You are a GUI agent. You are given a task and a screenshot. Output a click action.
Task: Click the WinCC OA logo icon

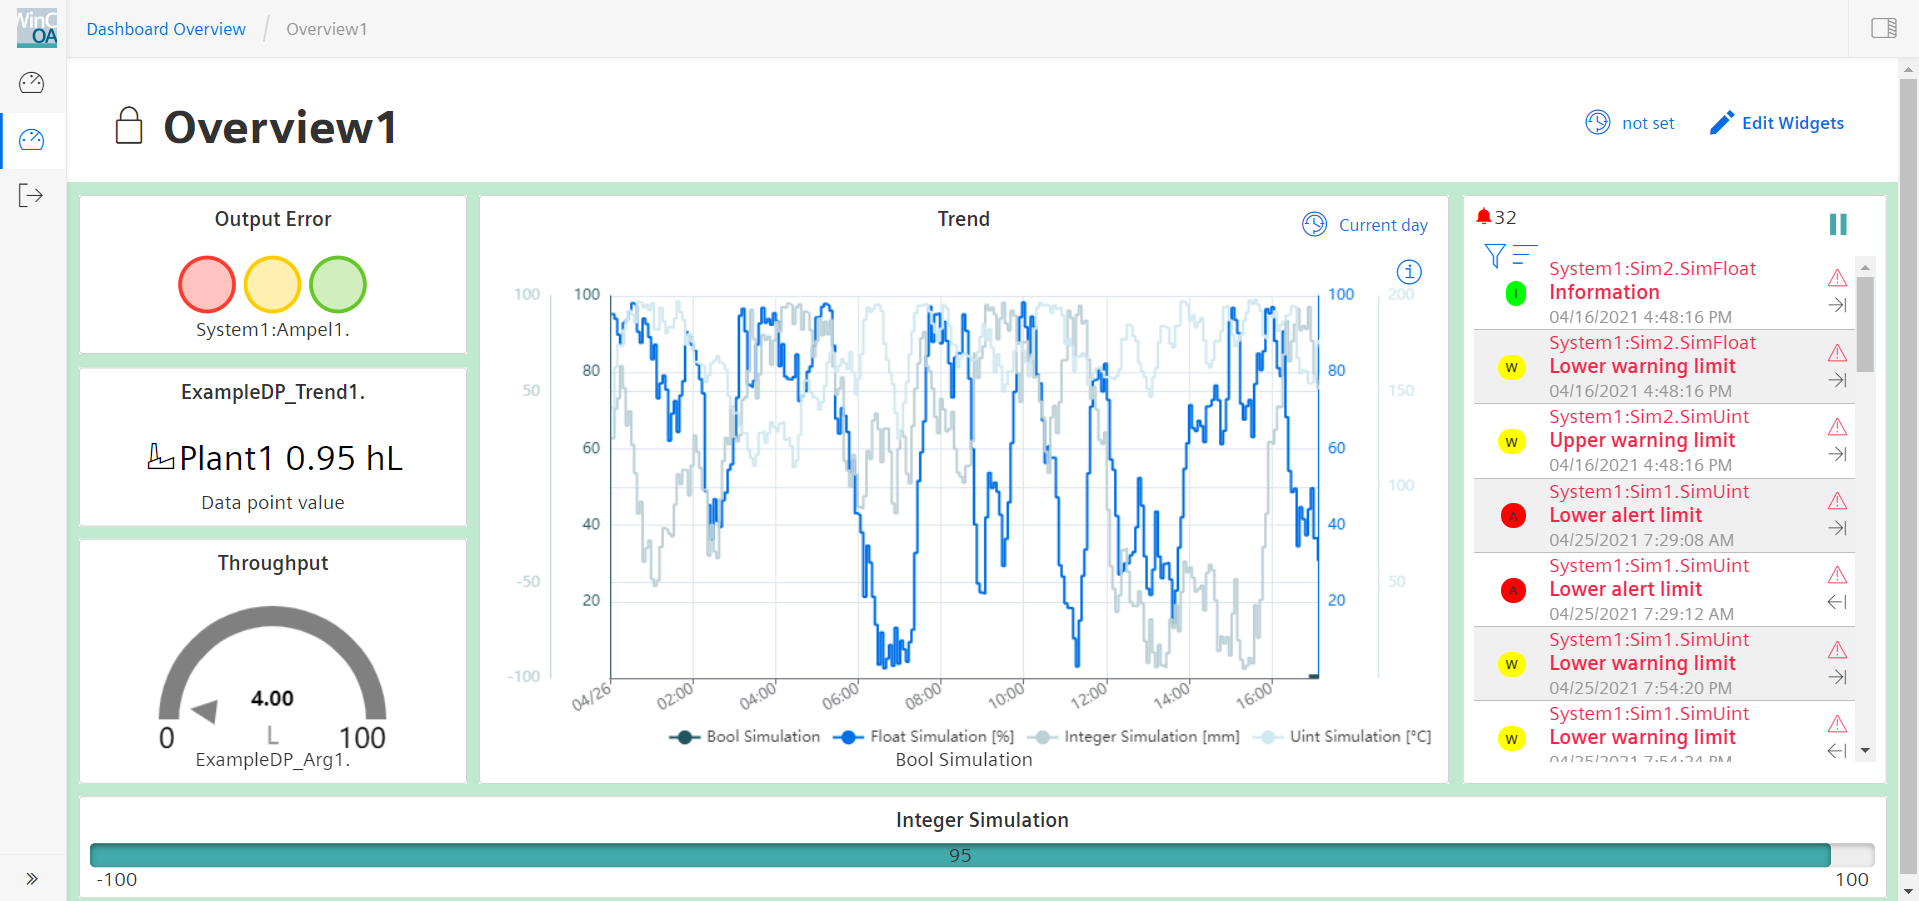pos(36,28)
